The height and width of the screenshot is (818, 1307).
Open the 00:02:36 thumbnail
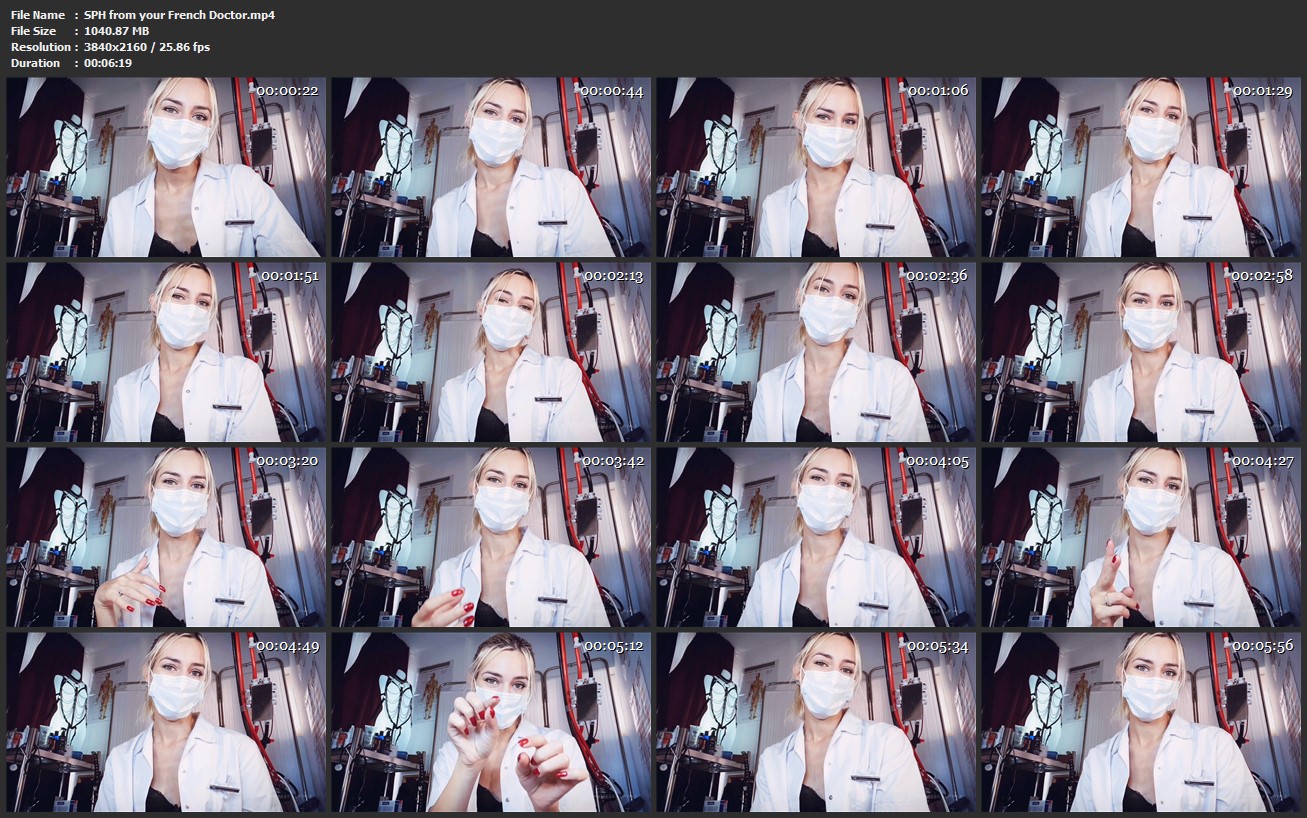pyautogui.click(x=816, y=353)
